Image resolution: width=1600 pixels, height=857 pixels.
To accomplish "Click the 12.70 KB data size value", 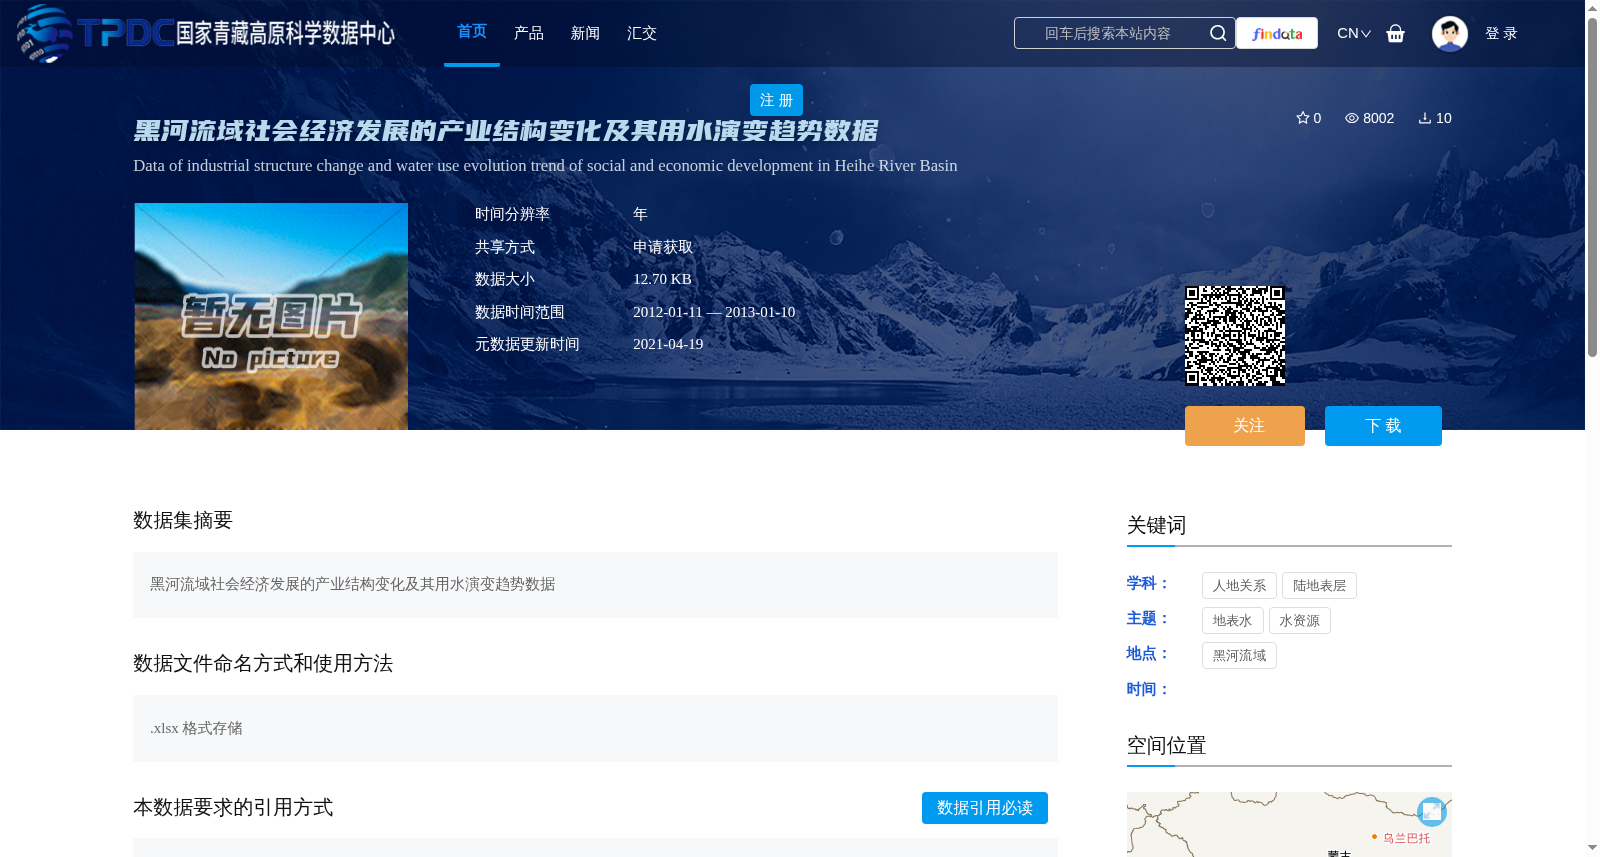I will click(x=662, y=279).
